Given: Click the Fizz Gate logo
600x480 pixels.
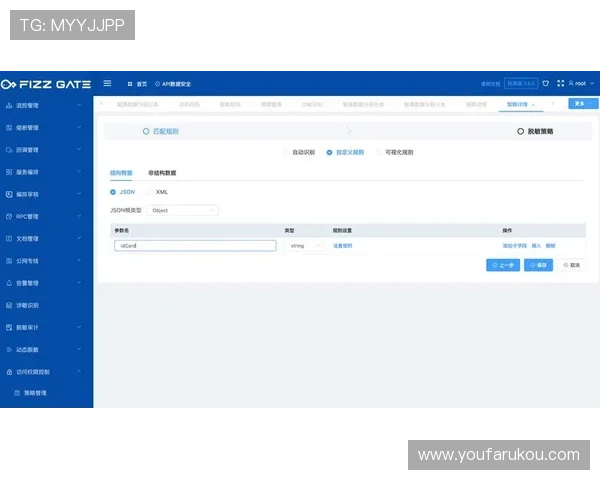Looking at the screenshot, I should 46,84.
